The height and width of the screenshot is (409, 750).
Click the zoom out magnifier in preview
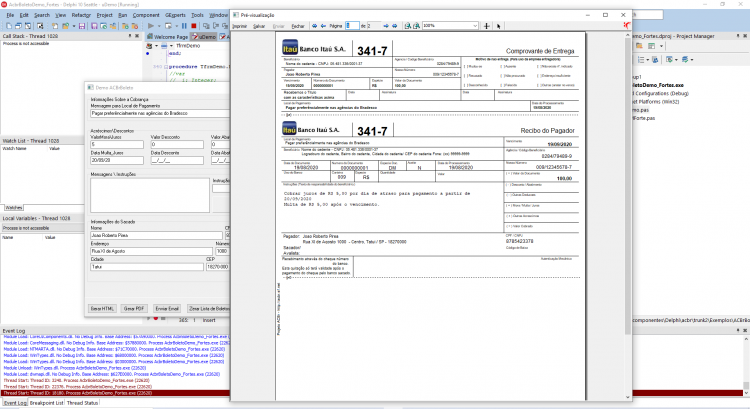pos(408,26)
